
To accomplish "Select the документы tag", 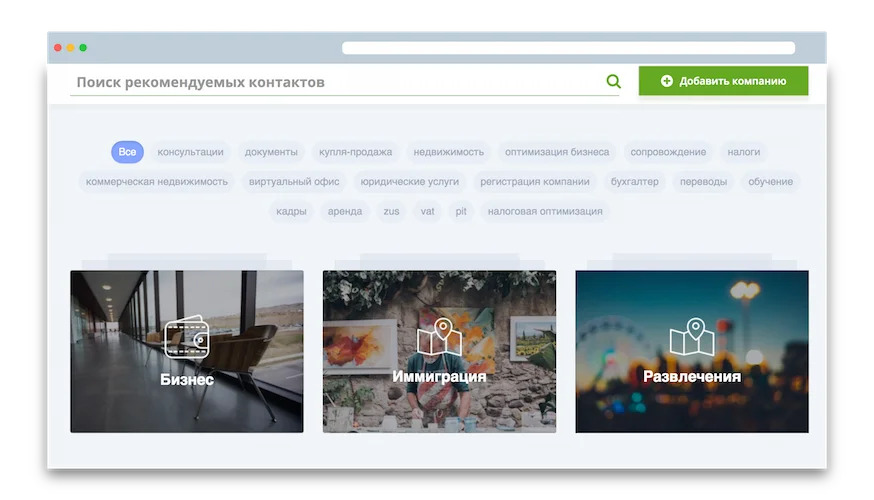I will coord(271,152).
